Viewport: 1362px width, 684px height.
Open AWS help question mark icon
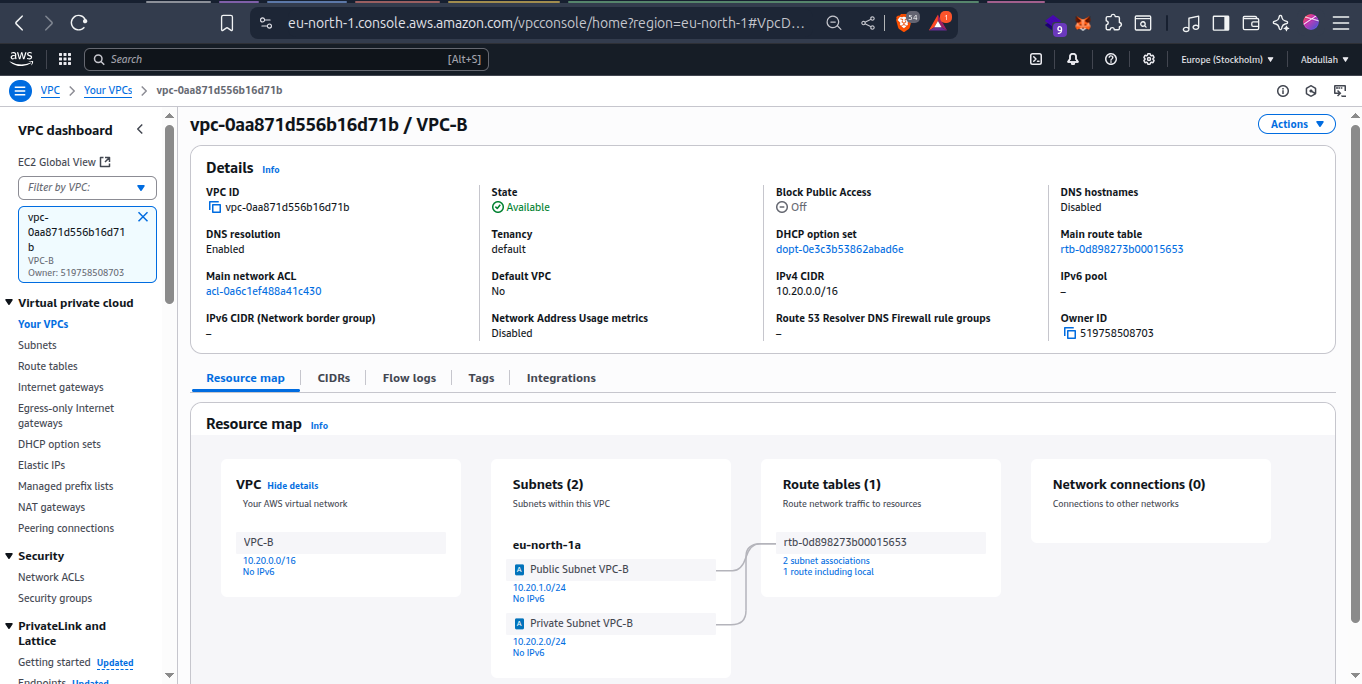point(1111,59)
